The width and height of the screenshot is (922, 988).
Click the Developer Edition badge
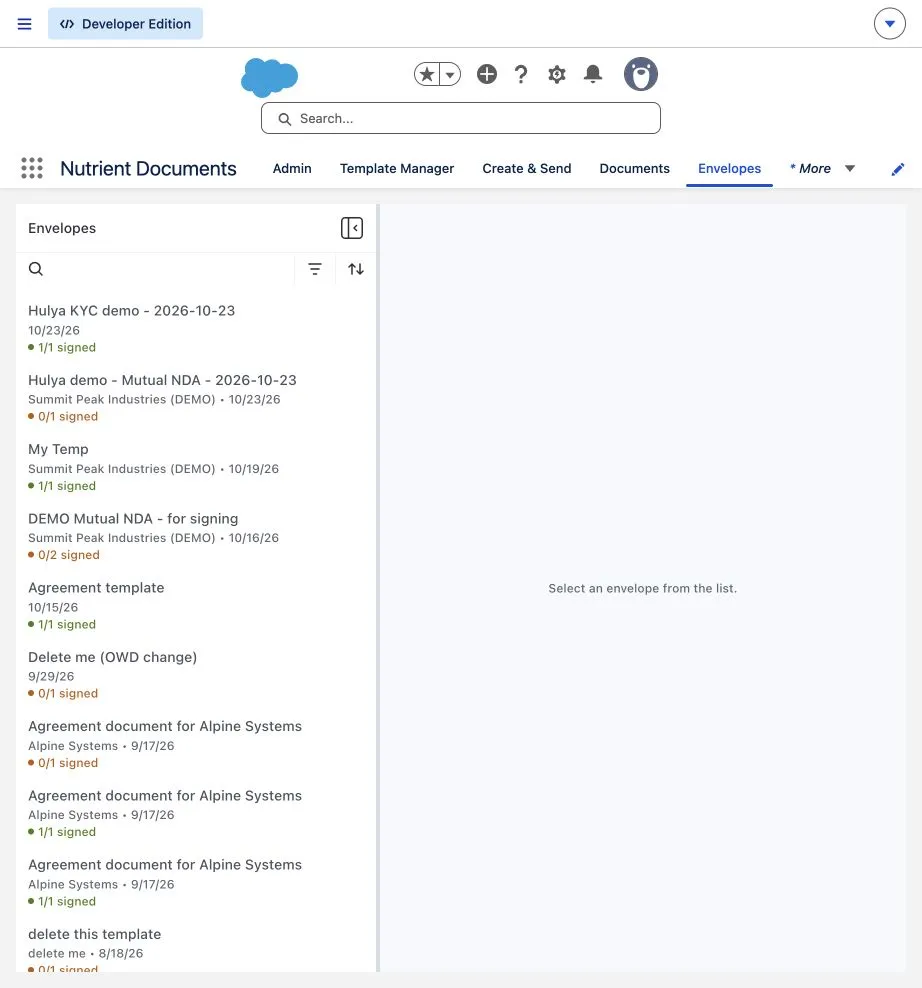(125, 24)
